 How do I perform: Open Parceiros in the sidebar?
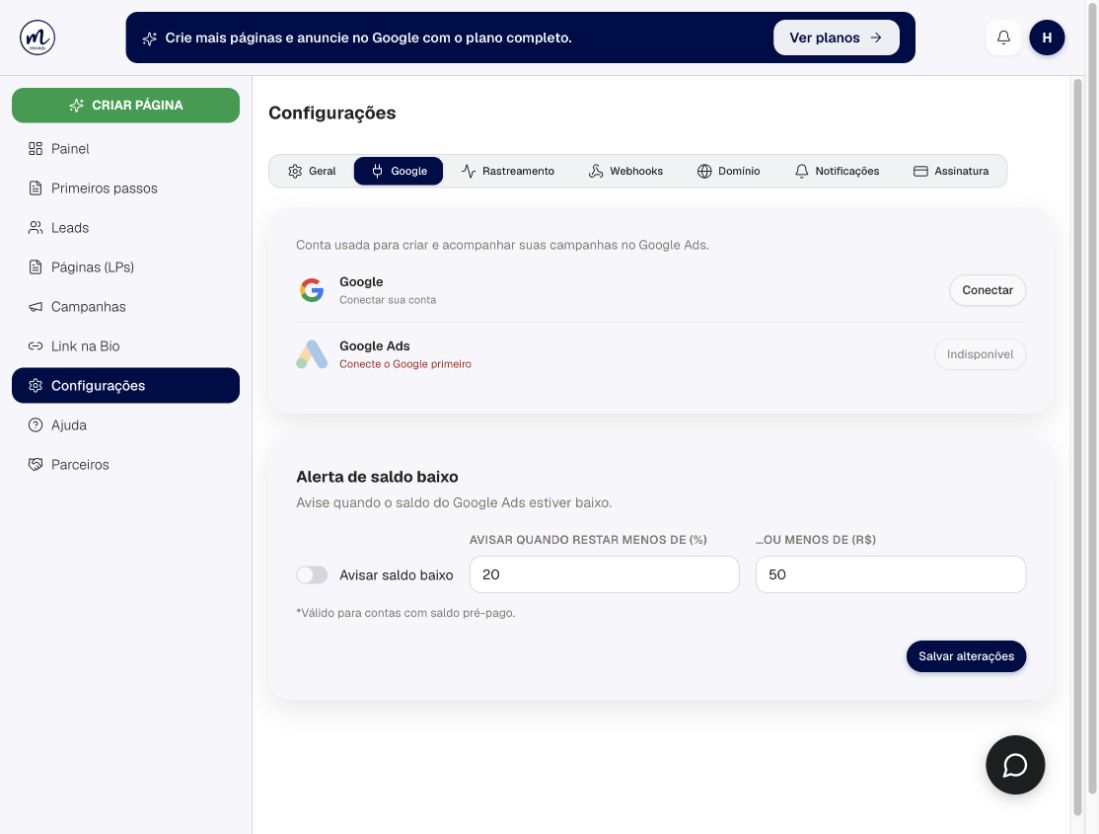(x=126, y=465)
